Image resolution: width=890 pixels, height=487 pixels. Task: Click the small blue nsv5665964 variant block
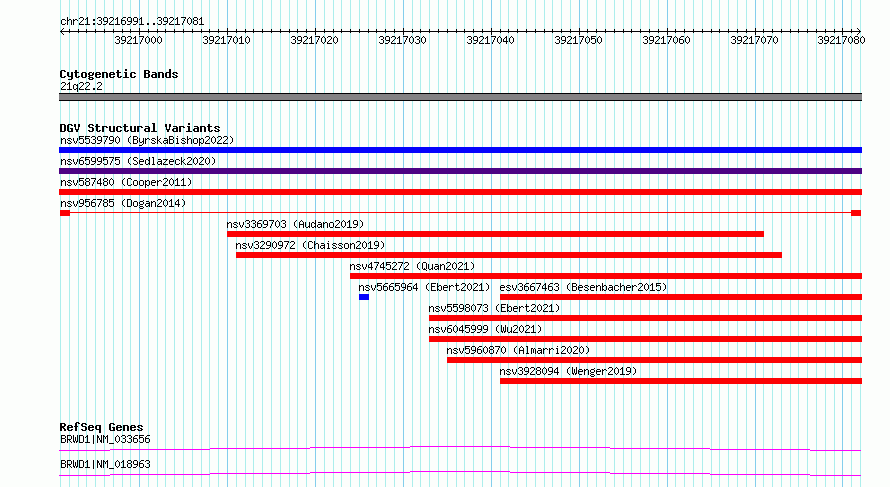(364, 297)
